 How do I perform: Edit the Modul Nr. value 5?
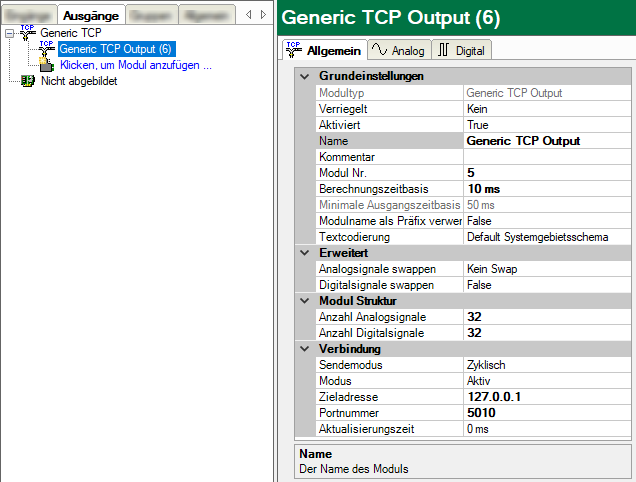pos(547,173)
